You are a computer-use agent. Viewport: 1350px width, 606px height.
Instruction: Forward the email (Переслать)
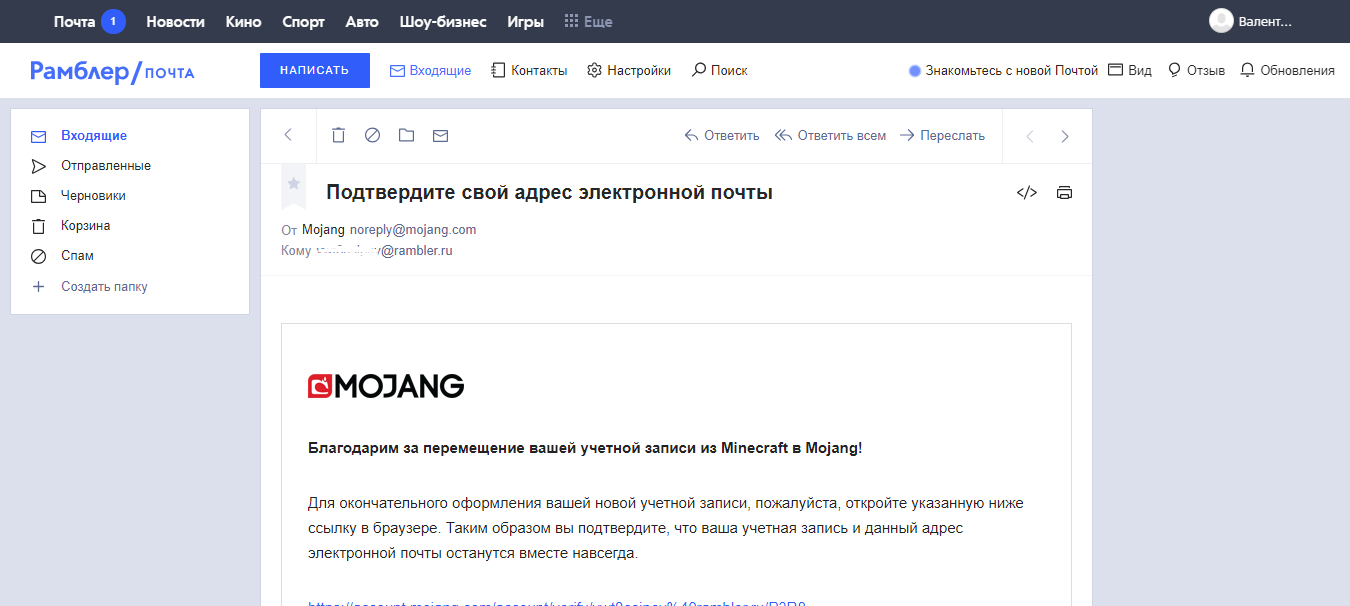click(942, 136)
